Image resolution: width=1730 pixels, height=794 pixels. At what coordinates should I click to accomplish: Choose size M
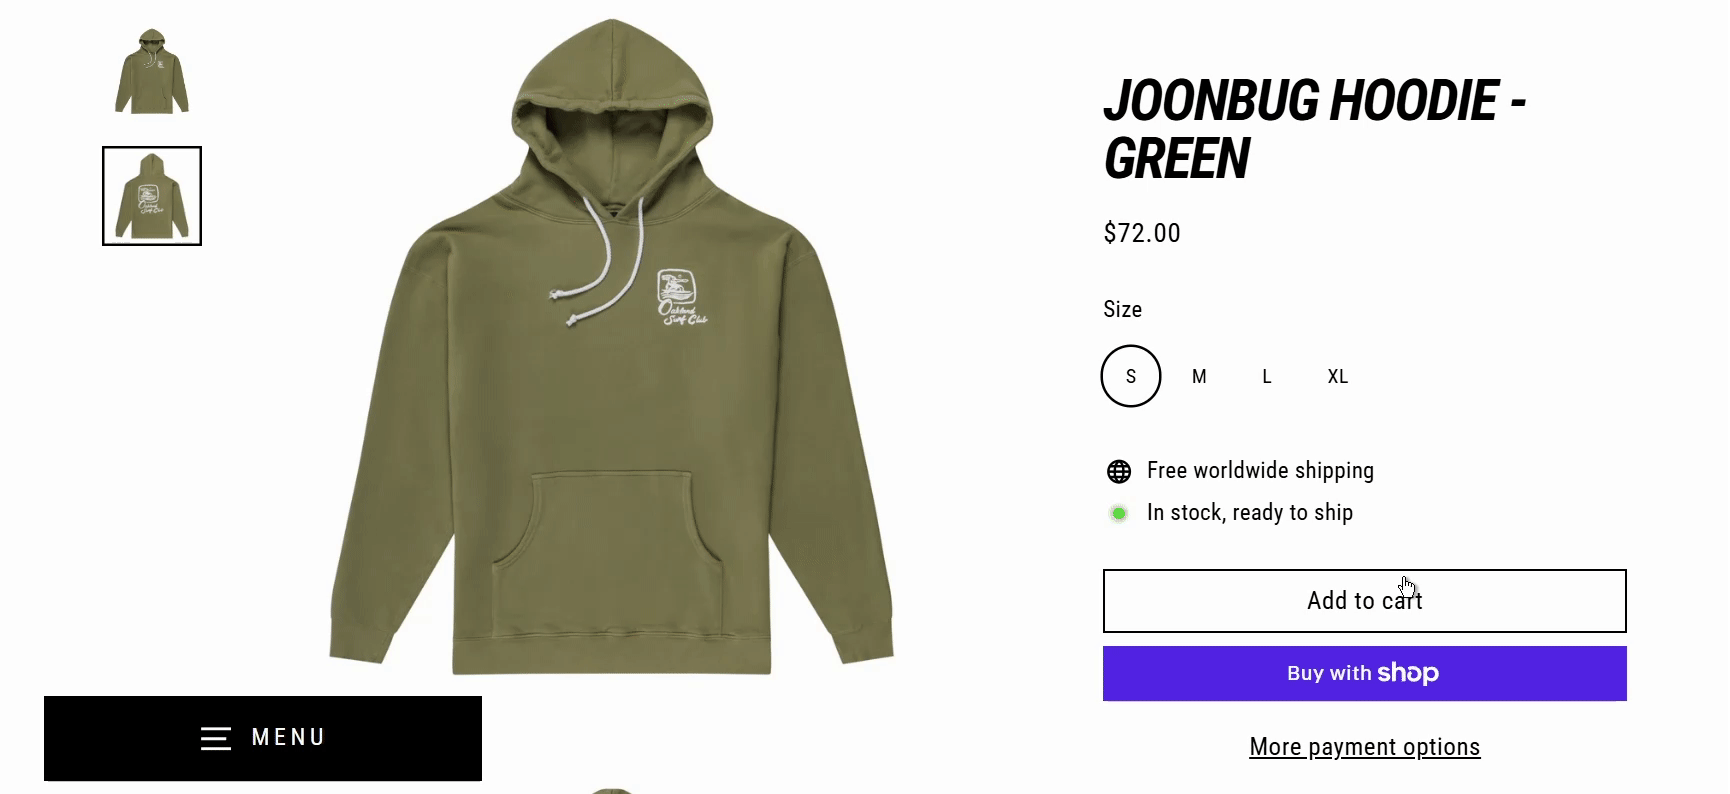1199,376
